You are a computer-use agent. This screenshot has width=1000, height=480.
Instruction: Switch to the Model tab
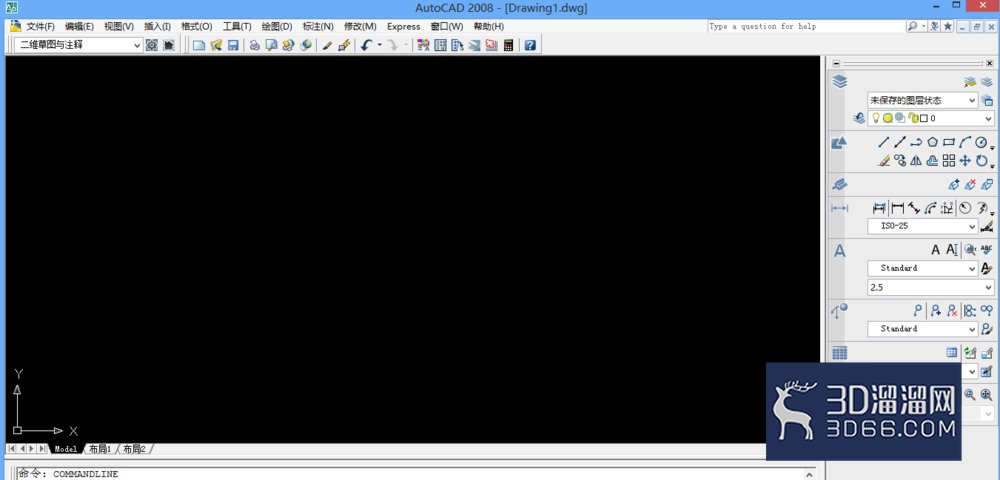(x=66, y=449)
